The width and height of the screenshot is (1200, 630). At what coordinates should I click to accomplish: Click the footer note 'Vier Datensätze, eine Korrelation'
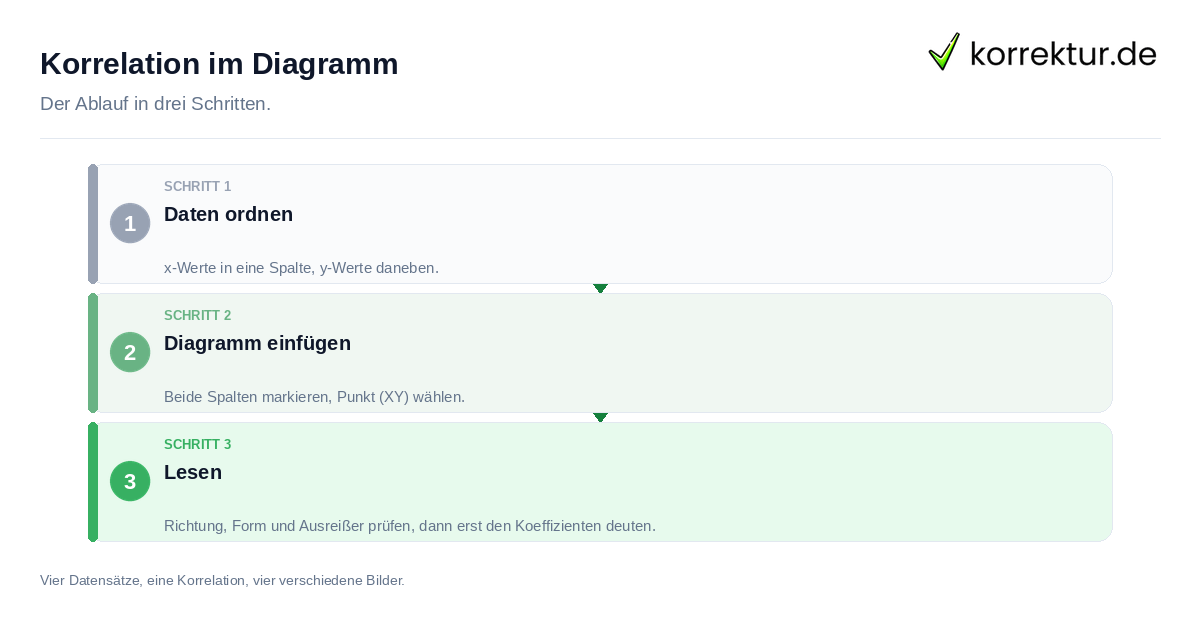point(222,580)
